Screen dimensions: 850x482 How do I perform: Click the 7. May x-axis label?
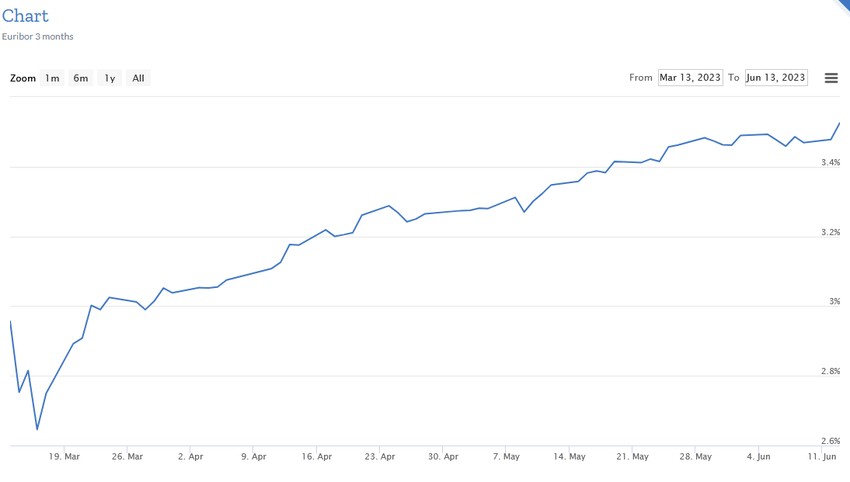[505, 456]
